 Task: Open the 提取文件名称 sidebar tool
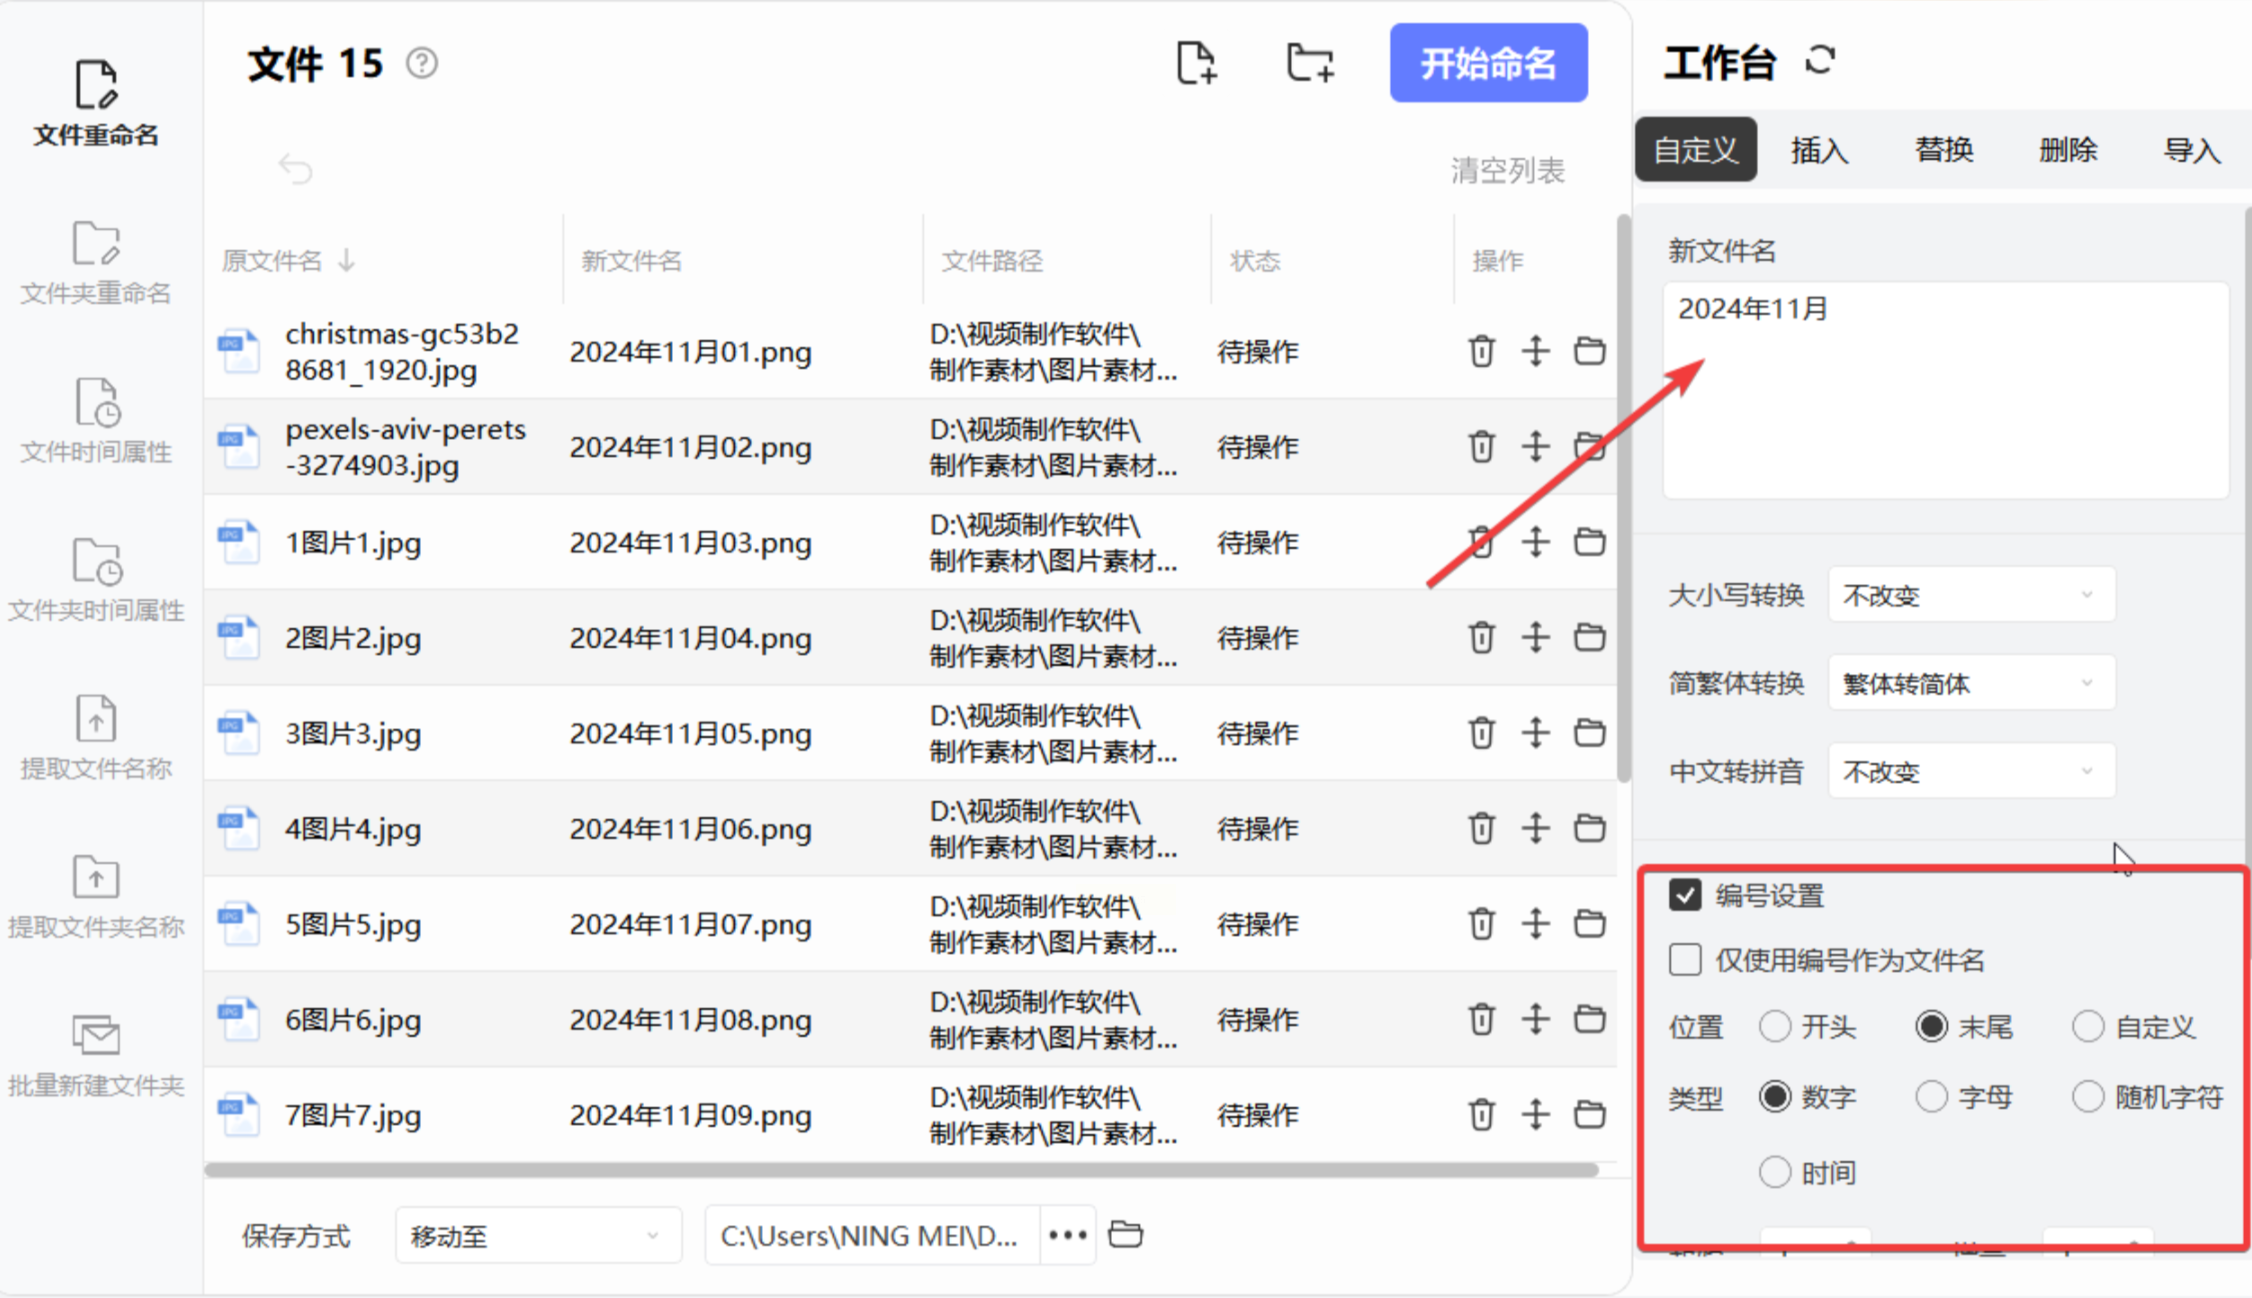tap(96, 738)
